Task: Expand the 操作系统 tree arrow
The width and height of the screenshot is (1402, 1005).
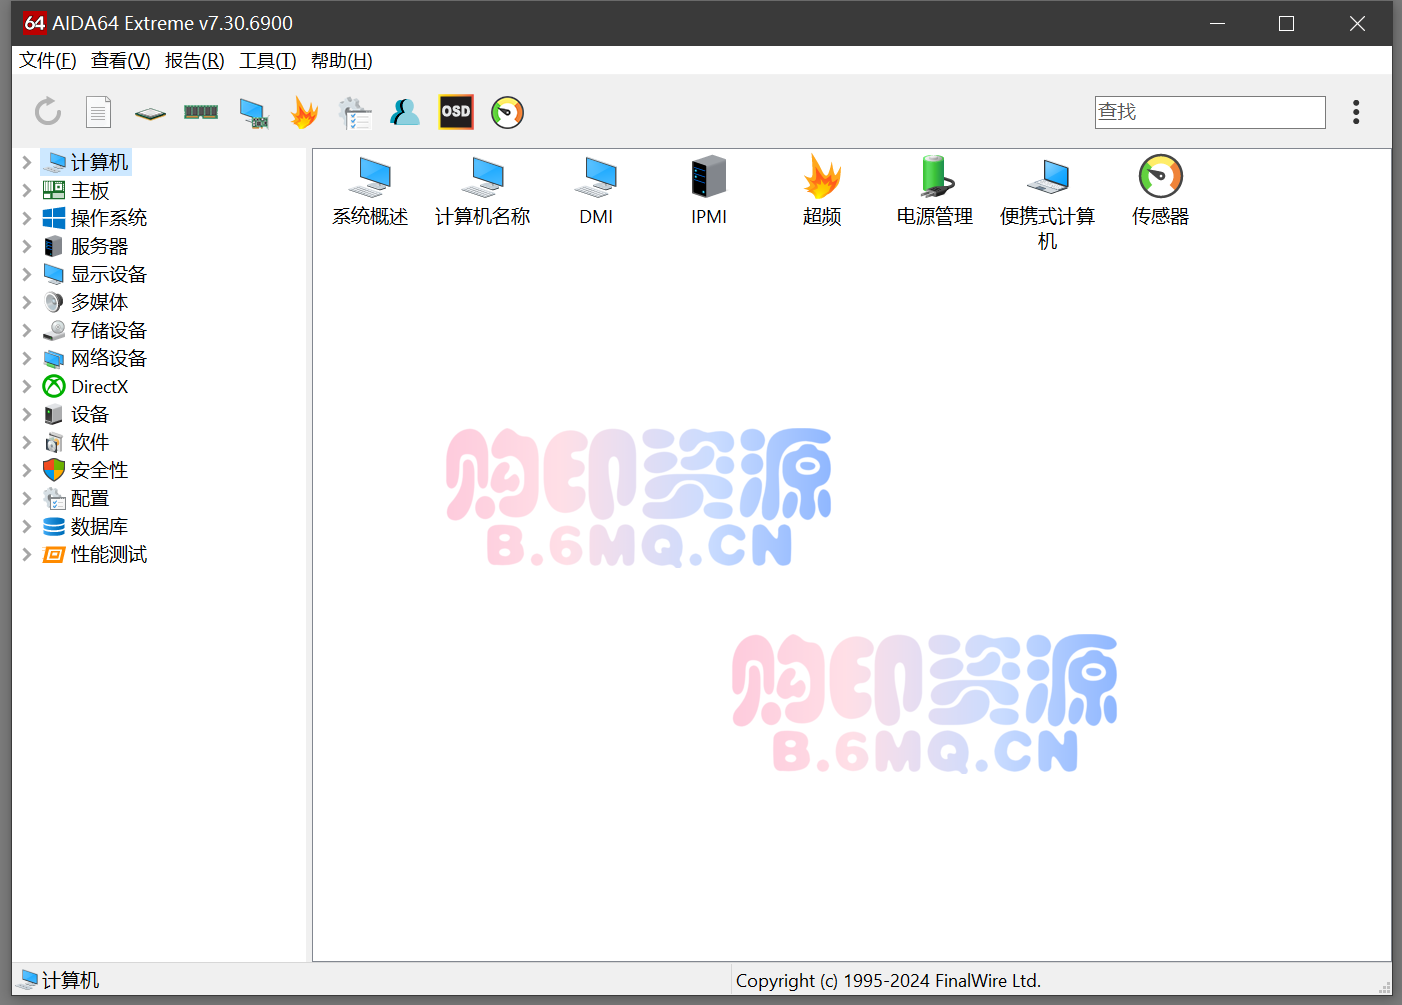Action: point(27,218)
